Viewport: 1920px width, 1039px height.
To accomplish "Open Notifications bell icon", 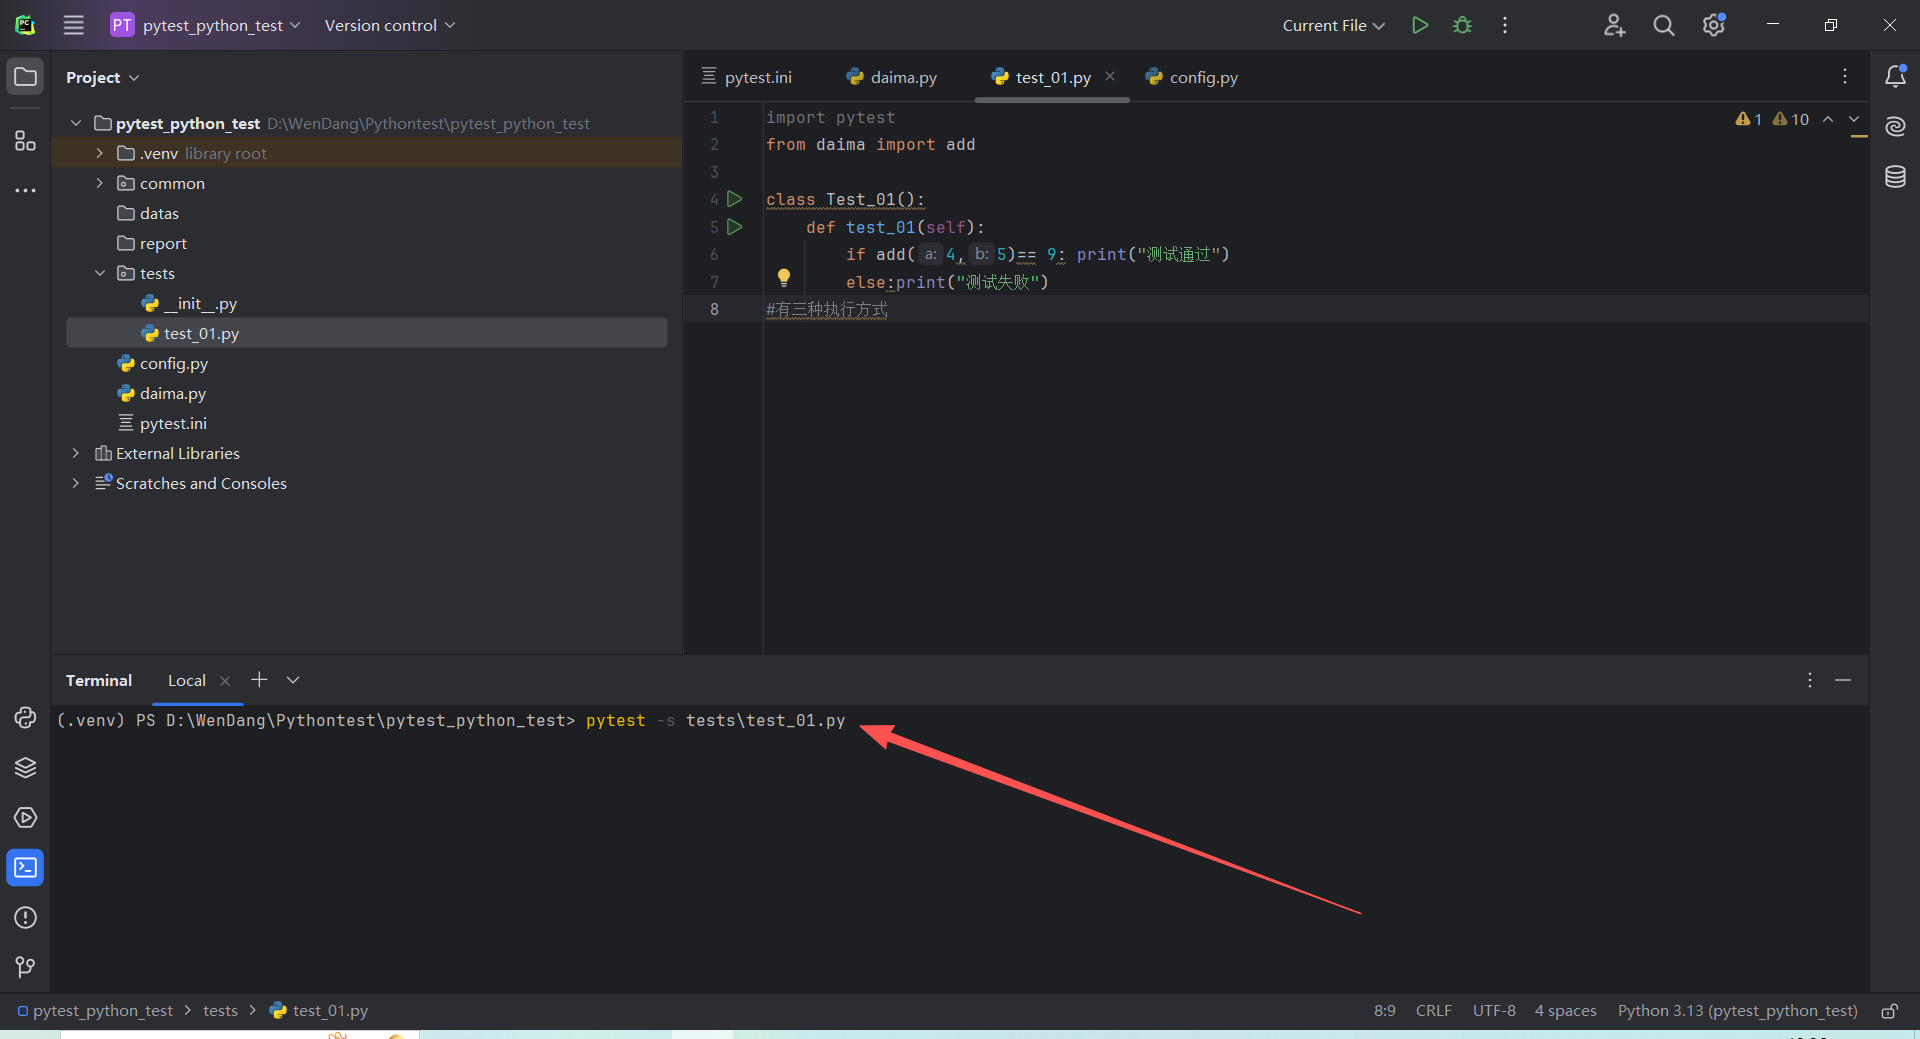I will pos(1895,76).
